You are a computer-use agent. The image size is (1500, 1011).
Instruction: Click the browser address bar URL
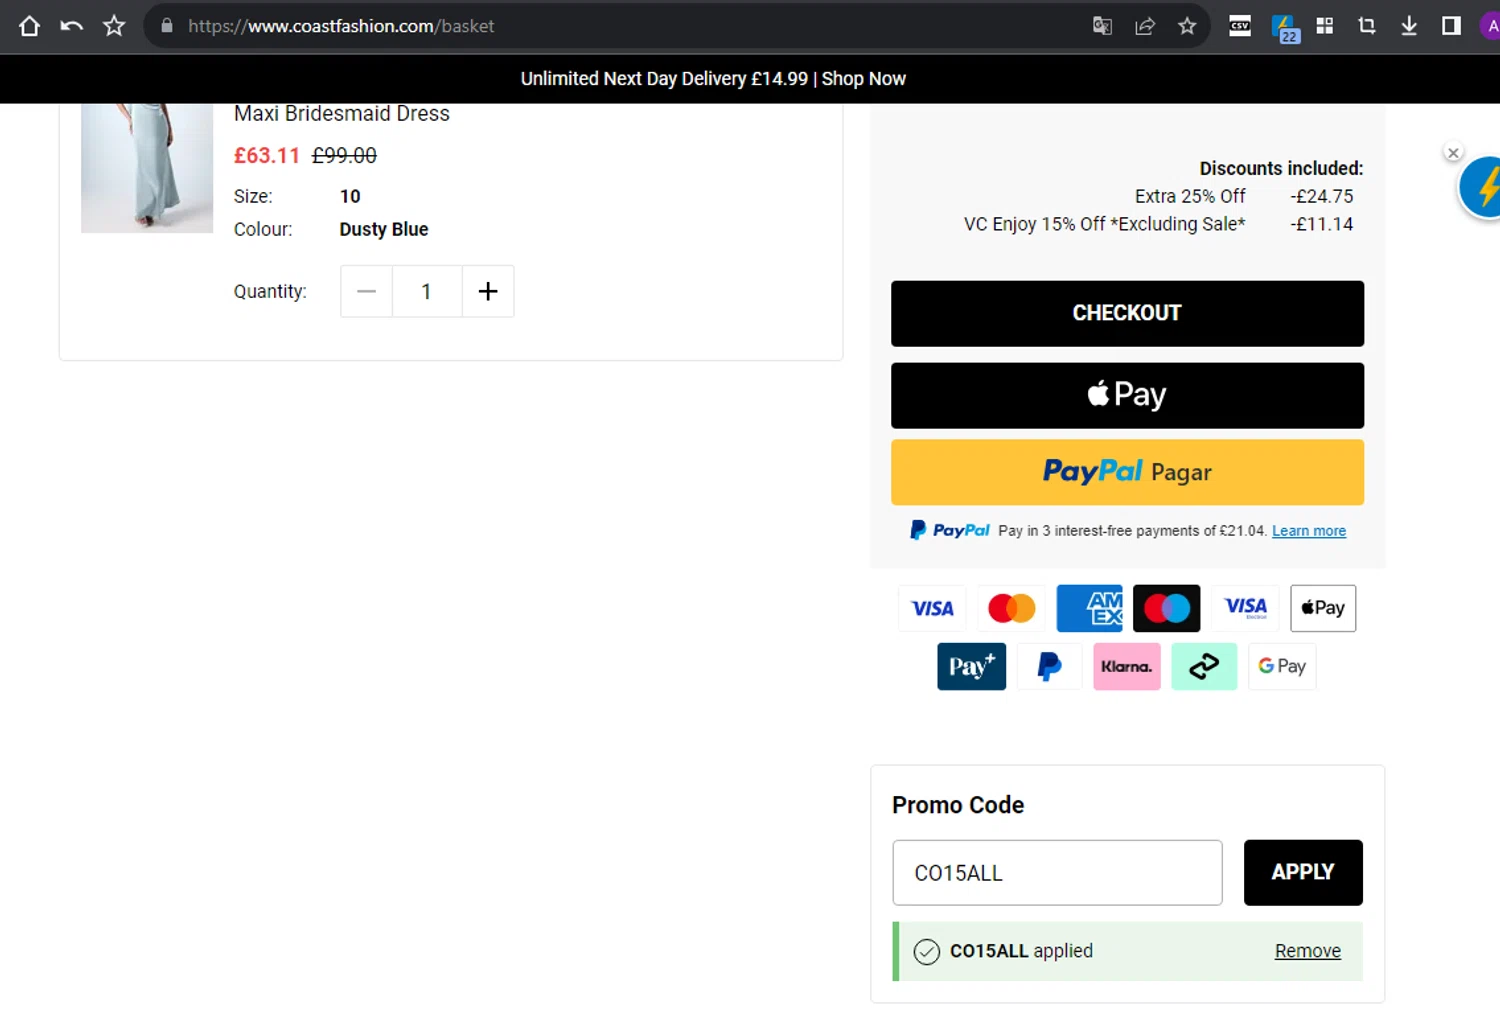pyautogui.click(x=341, y=26)
